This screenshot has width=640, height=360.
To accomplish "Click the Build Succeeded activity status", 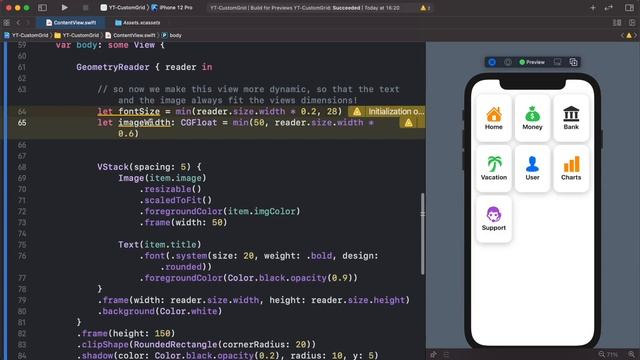I will click(x=304, y=8).
